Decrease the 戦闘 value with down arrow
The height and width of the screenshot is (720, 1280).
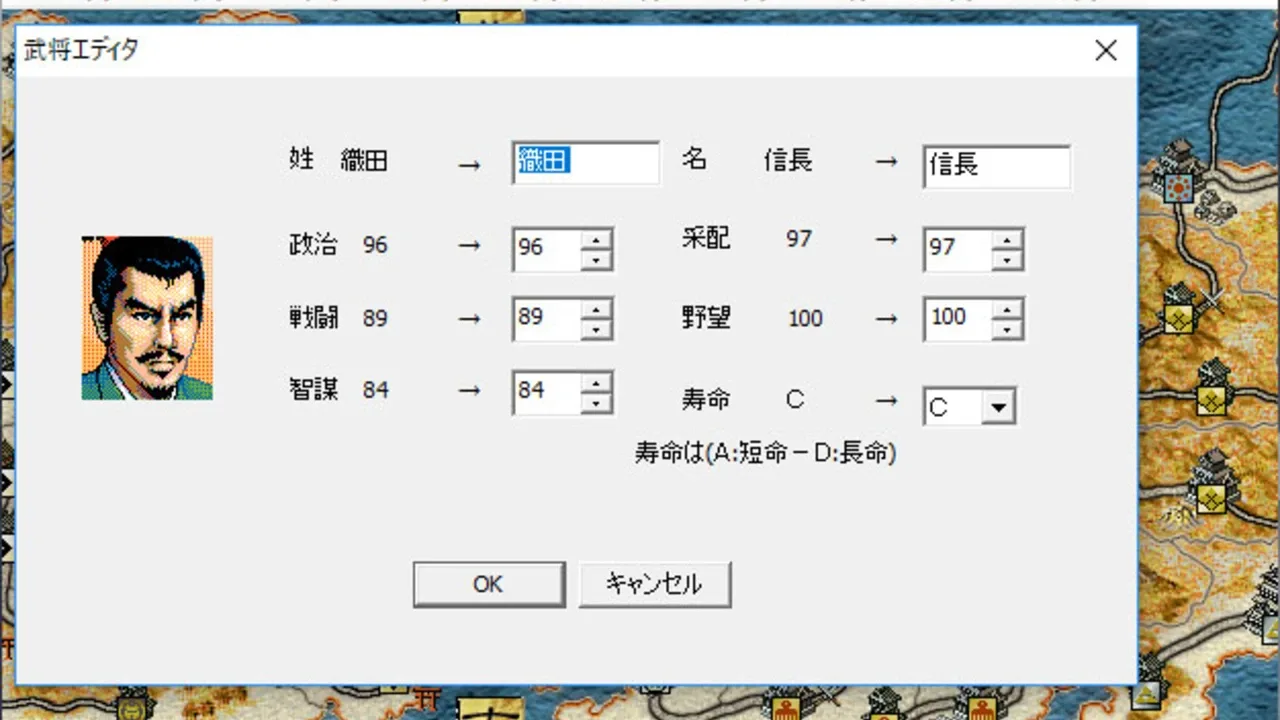(596, 330)
